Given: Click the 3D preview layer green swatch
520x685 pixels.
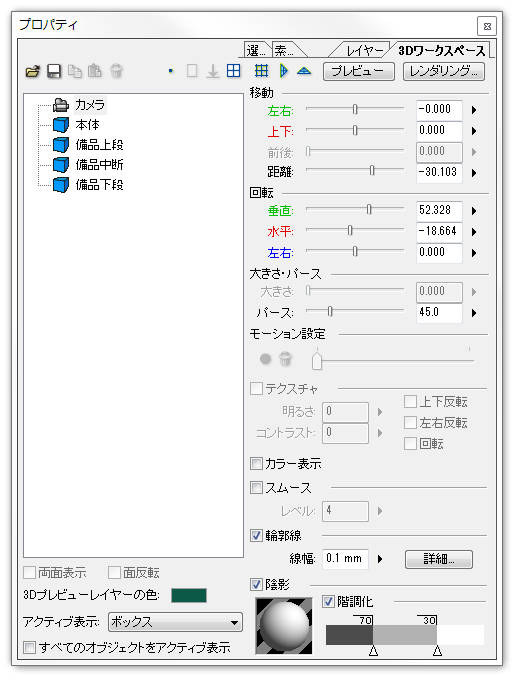Looking at the screenshot, I should [x=189, y=595].
